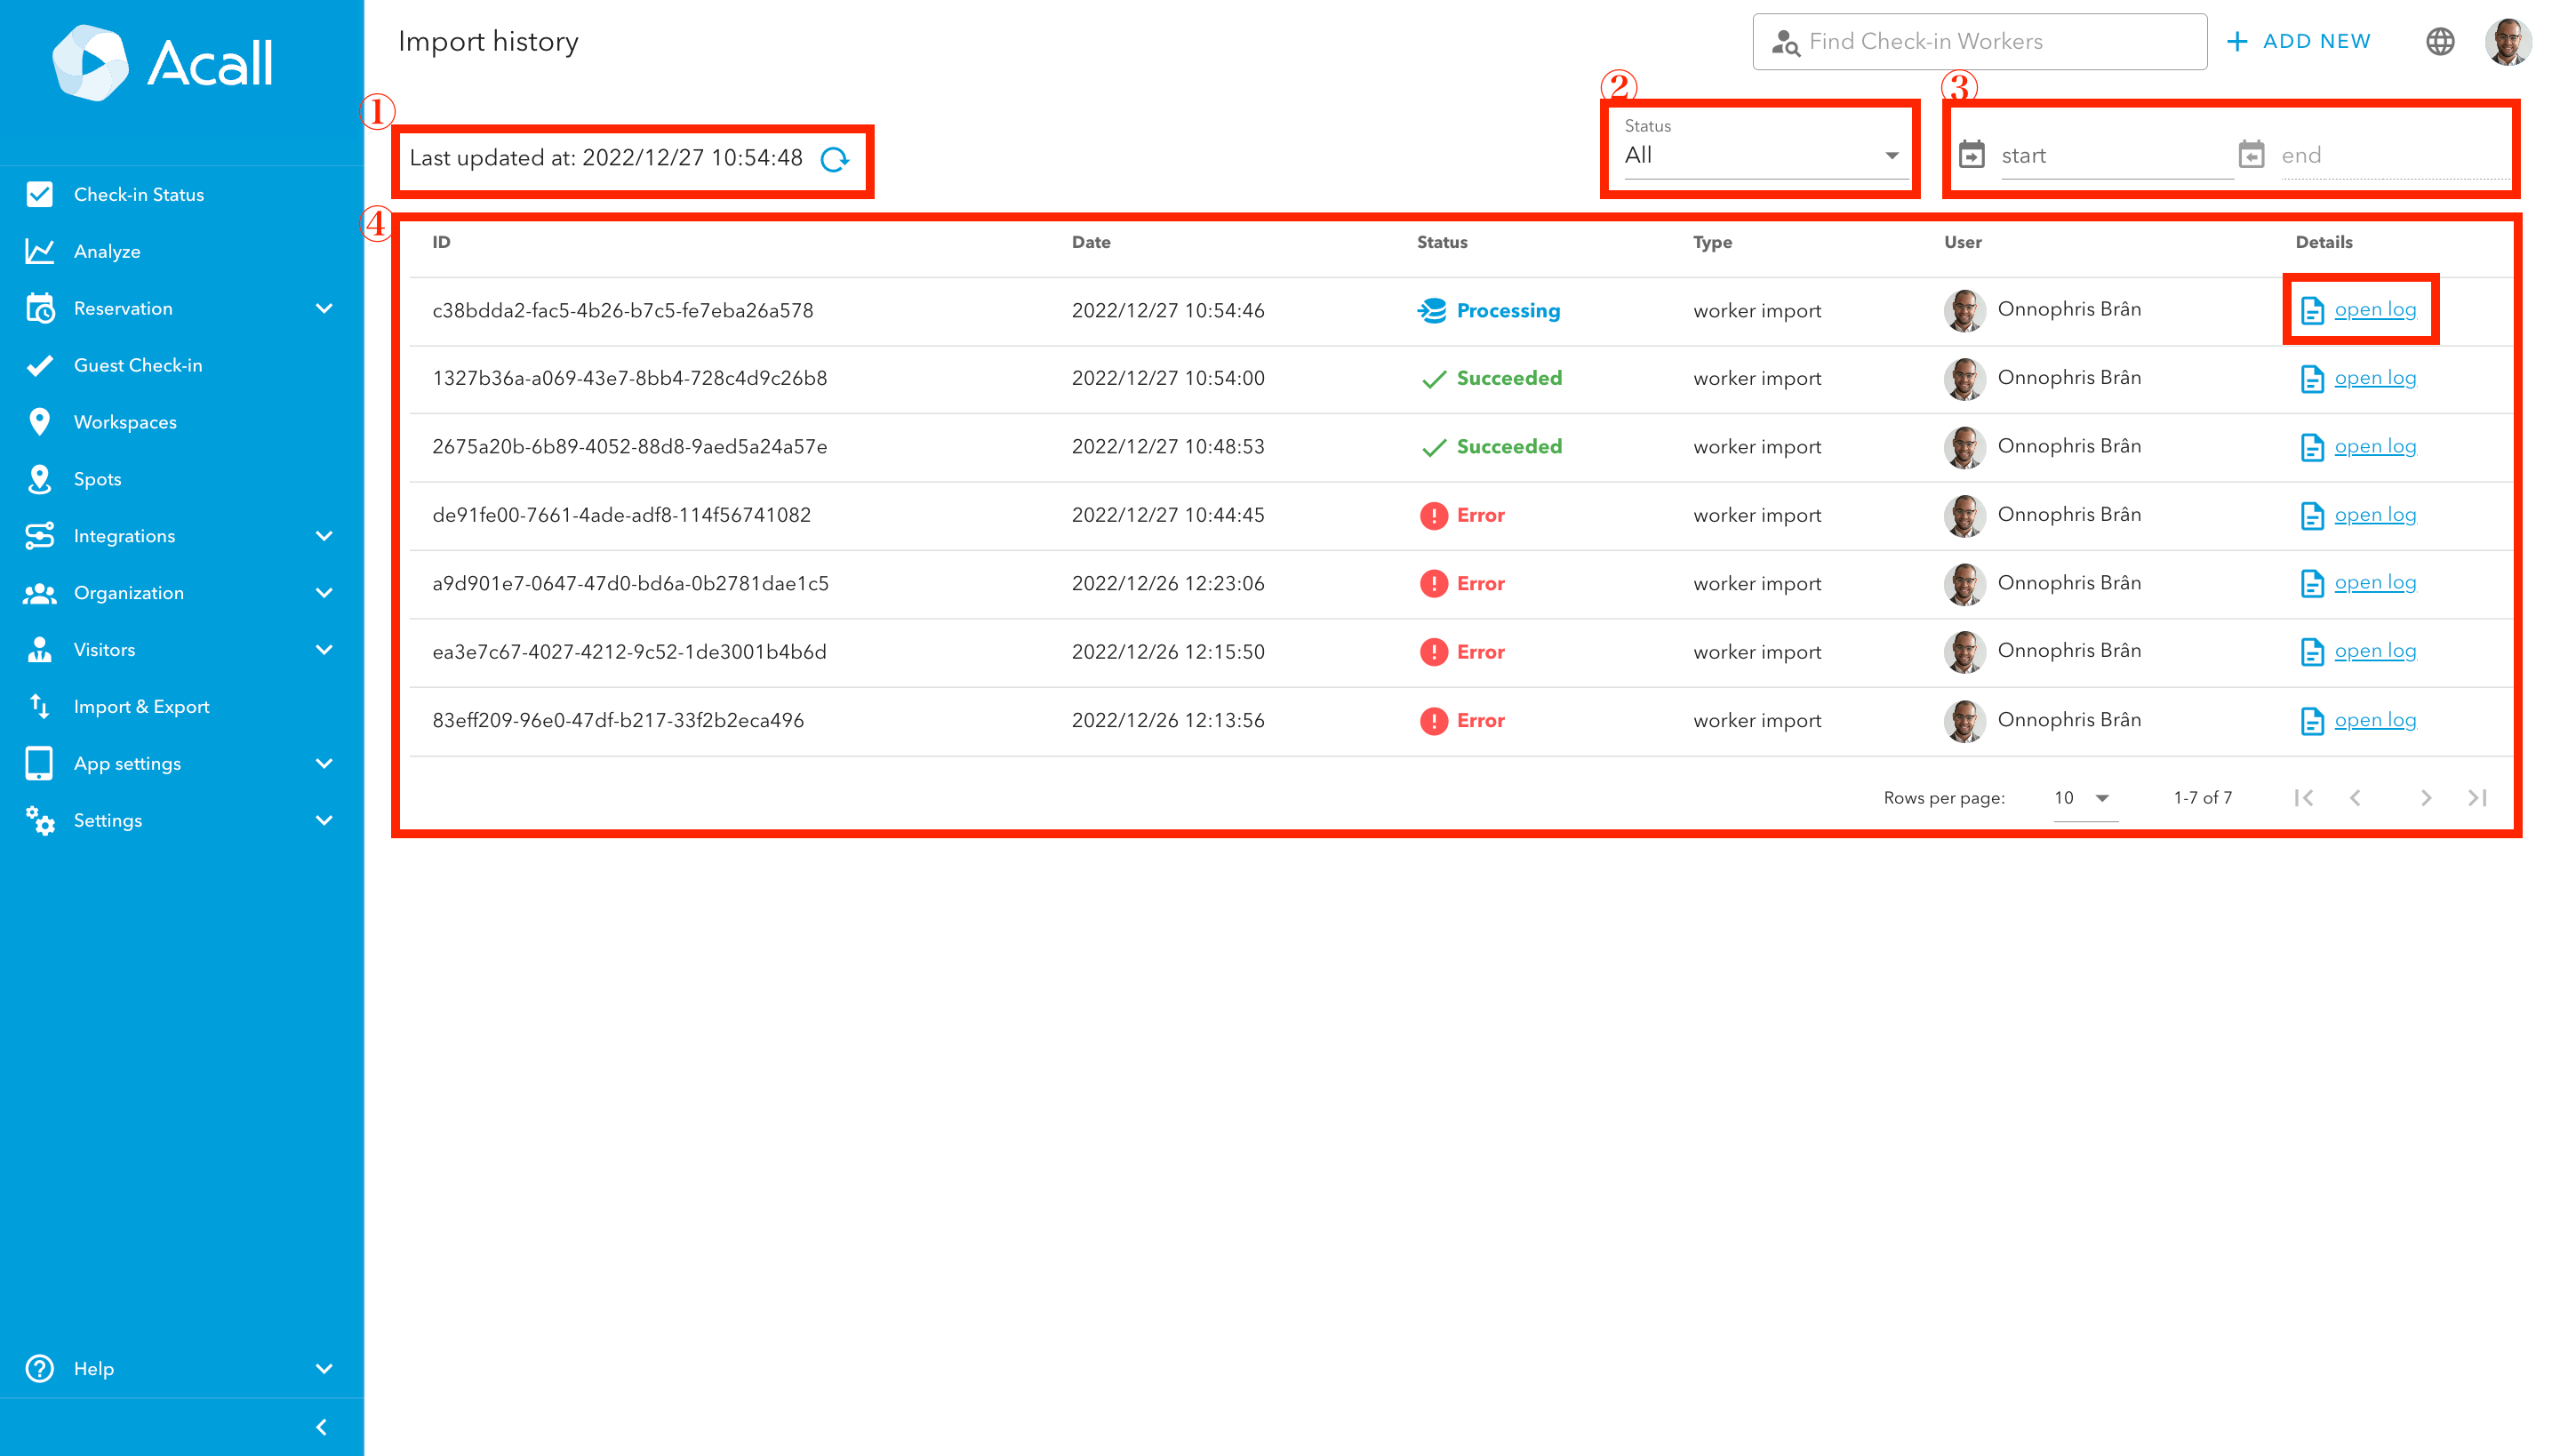This screenshot has width=2560, height=1456.
Task: Click the Date column header
Action: point(1091,242)
